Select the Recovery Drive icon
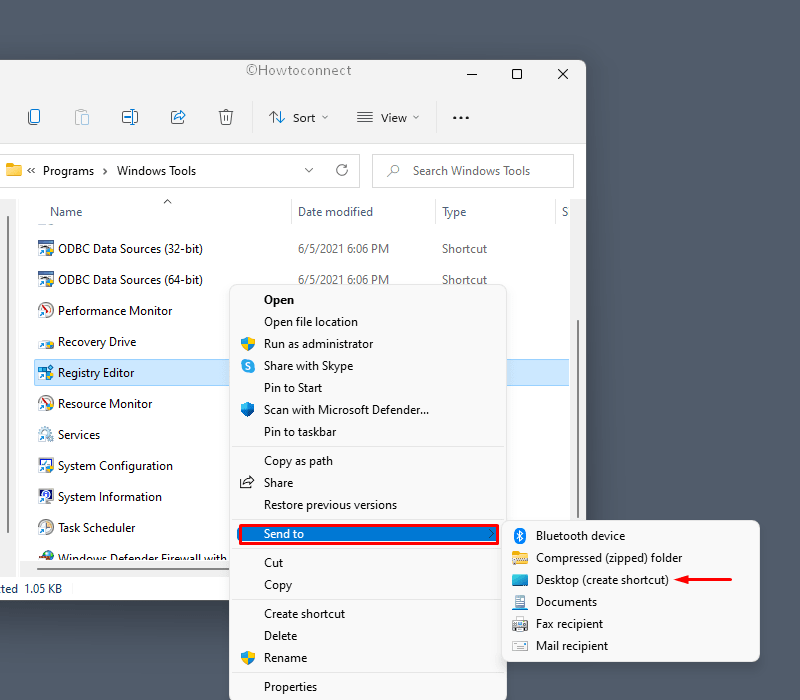The height and width of the screenshot is (700, 800). tap(45, 343)
